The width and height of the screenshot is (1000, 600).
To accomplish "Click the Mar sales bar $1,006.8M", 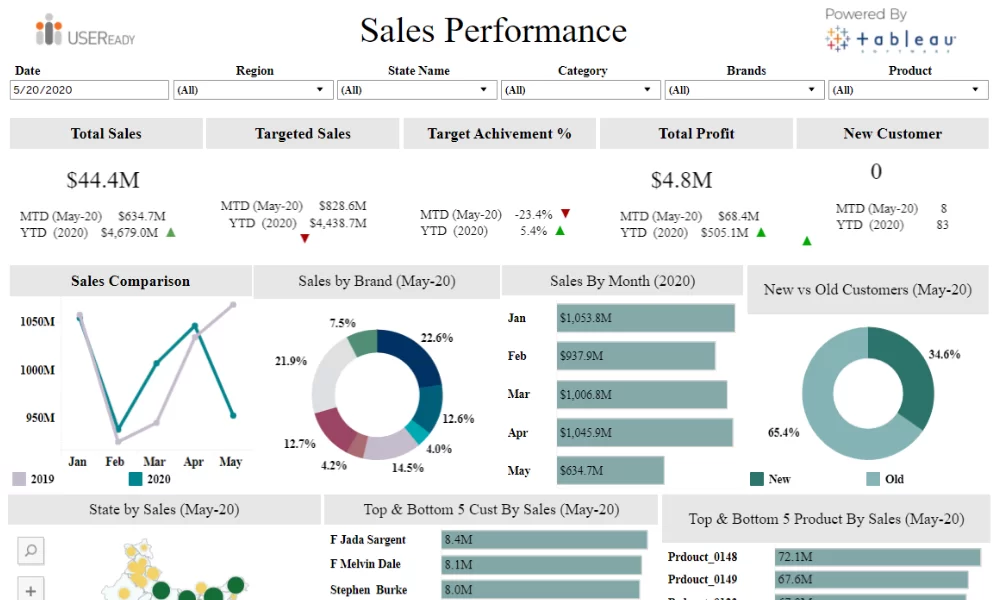I will [642, 395].
